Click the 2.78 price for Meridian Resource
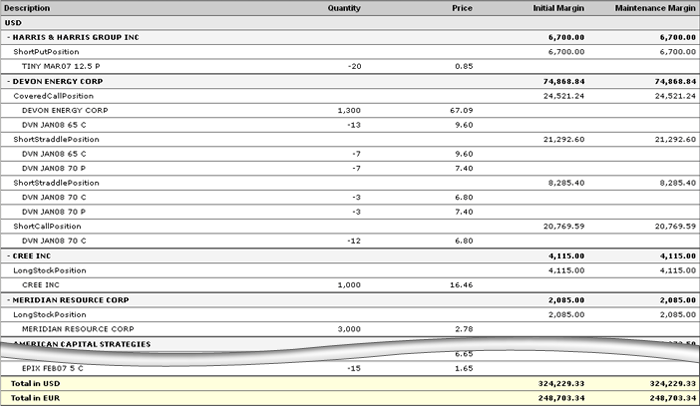700x406 pixels. [x=464, y=329]
